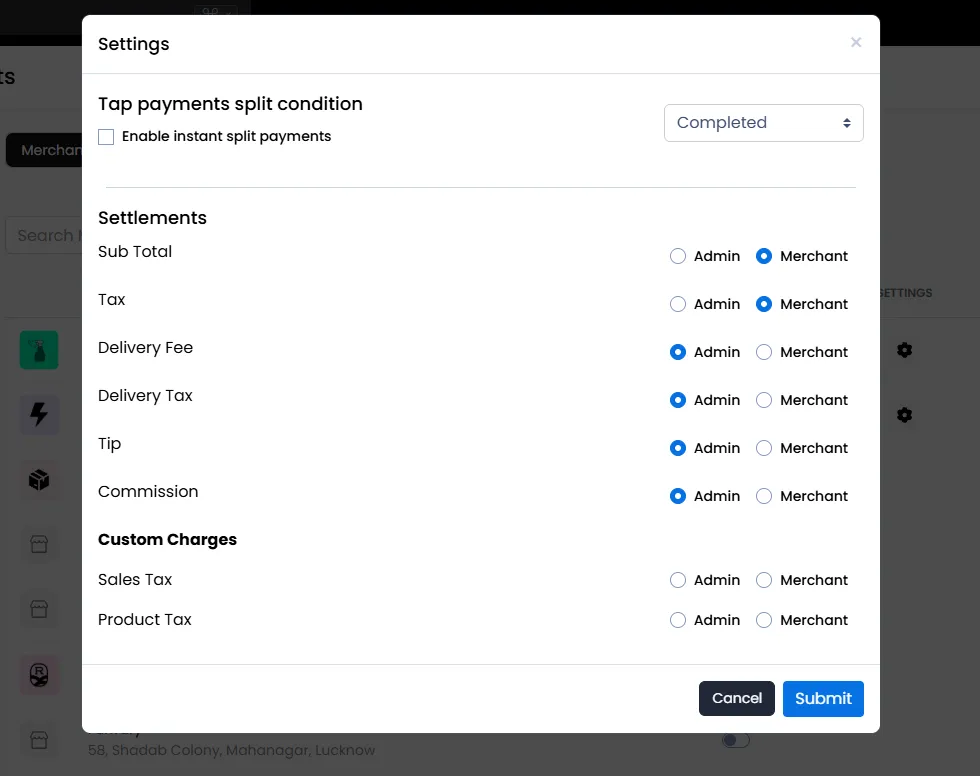The width and height of the screenshot is (980, 776).
Task: Tick the Enable instant split payments checkbox
Action: tap(106, 137)
